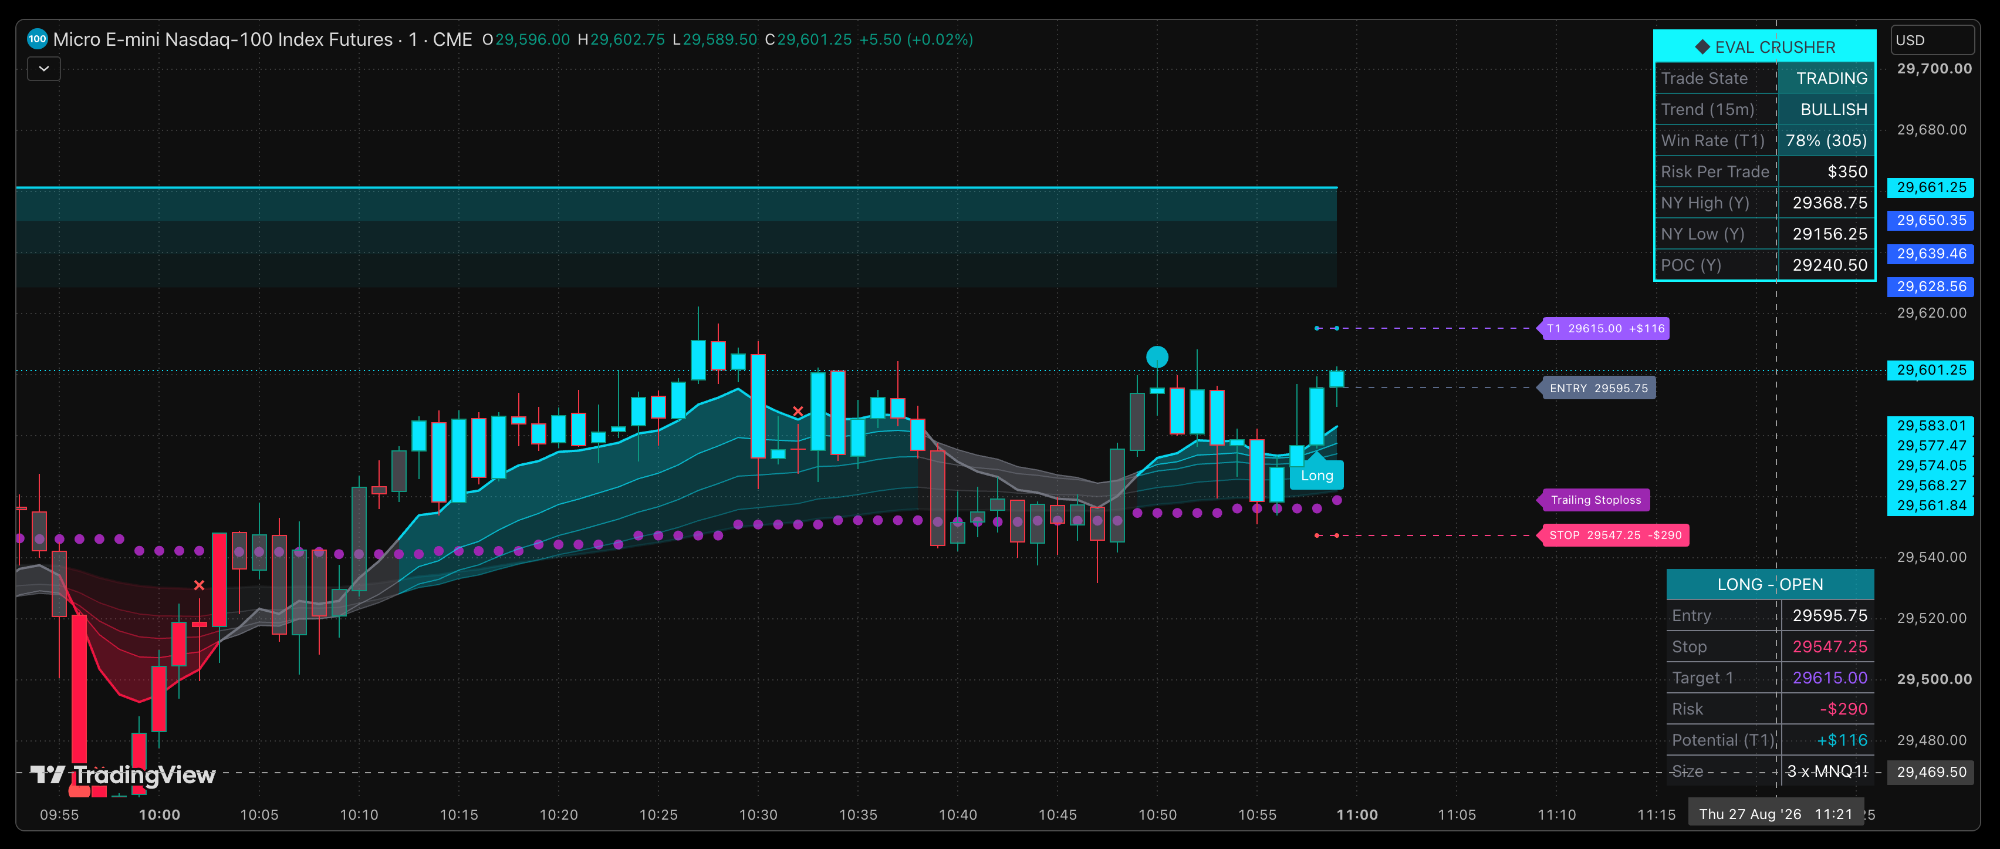Click the ENTRY 29595.75 label
Image resolution: width=2000 pixels, height=849 pixels.
point(1599,388)
